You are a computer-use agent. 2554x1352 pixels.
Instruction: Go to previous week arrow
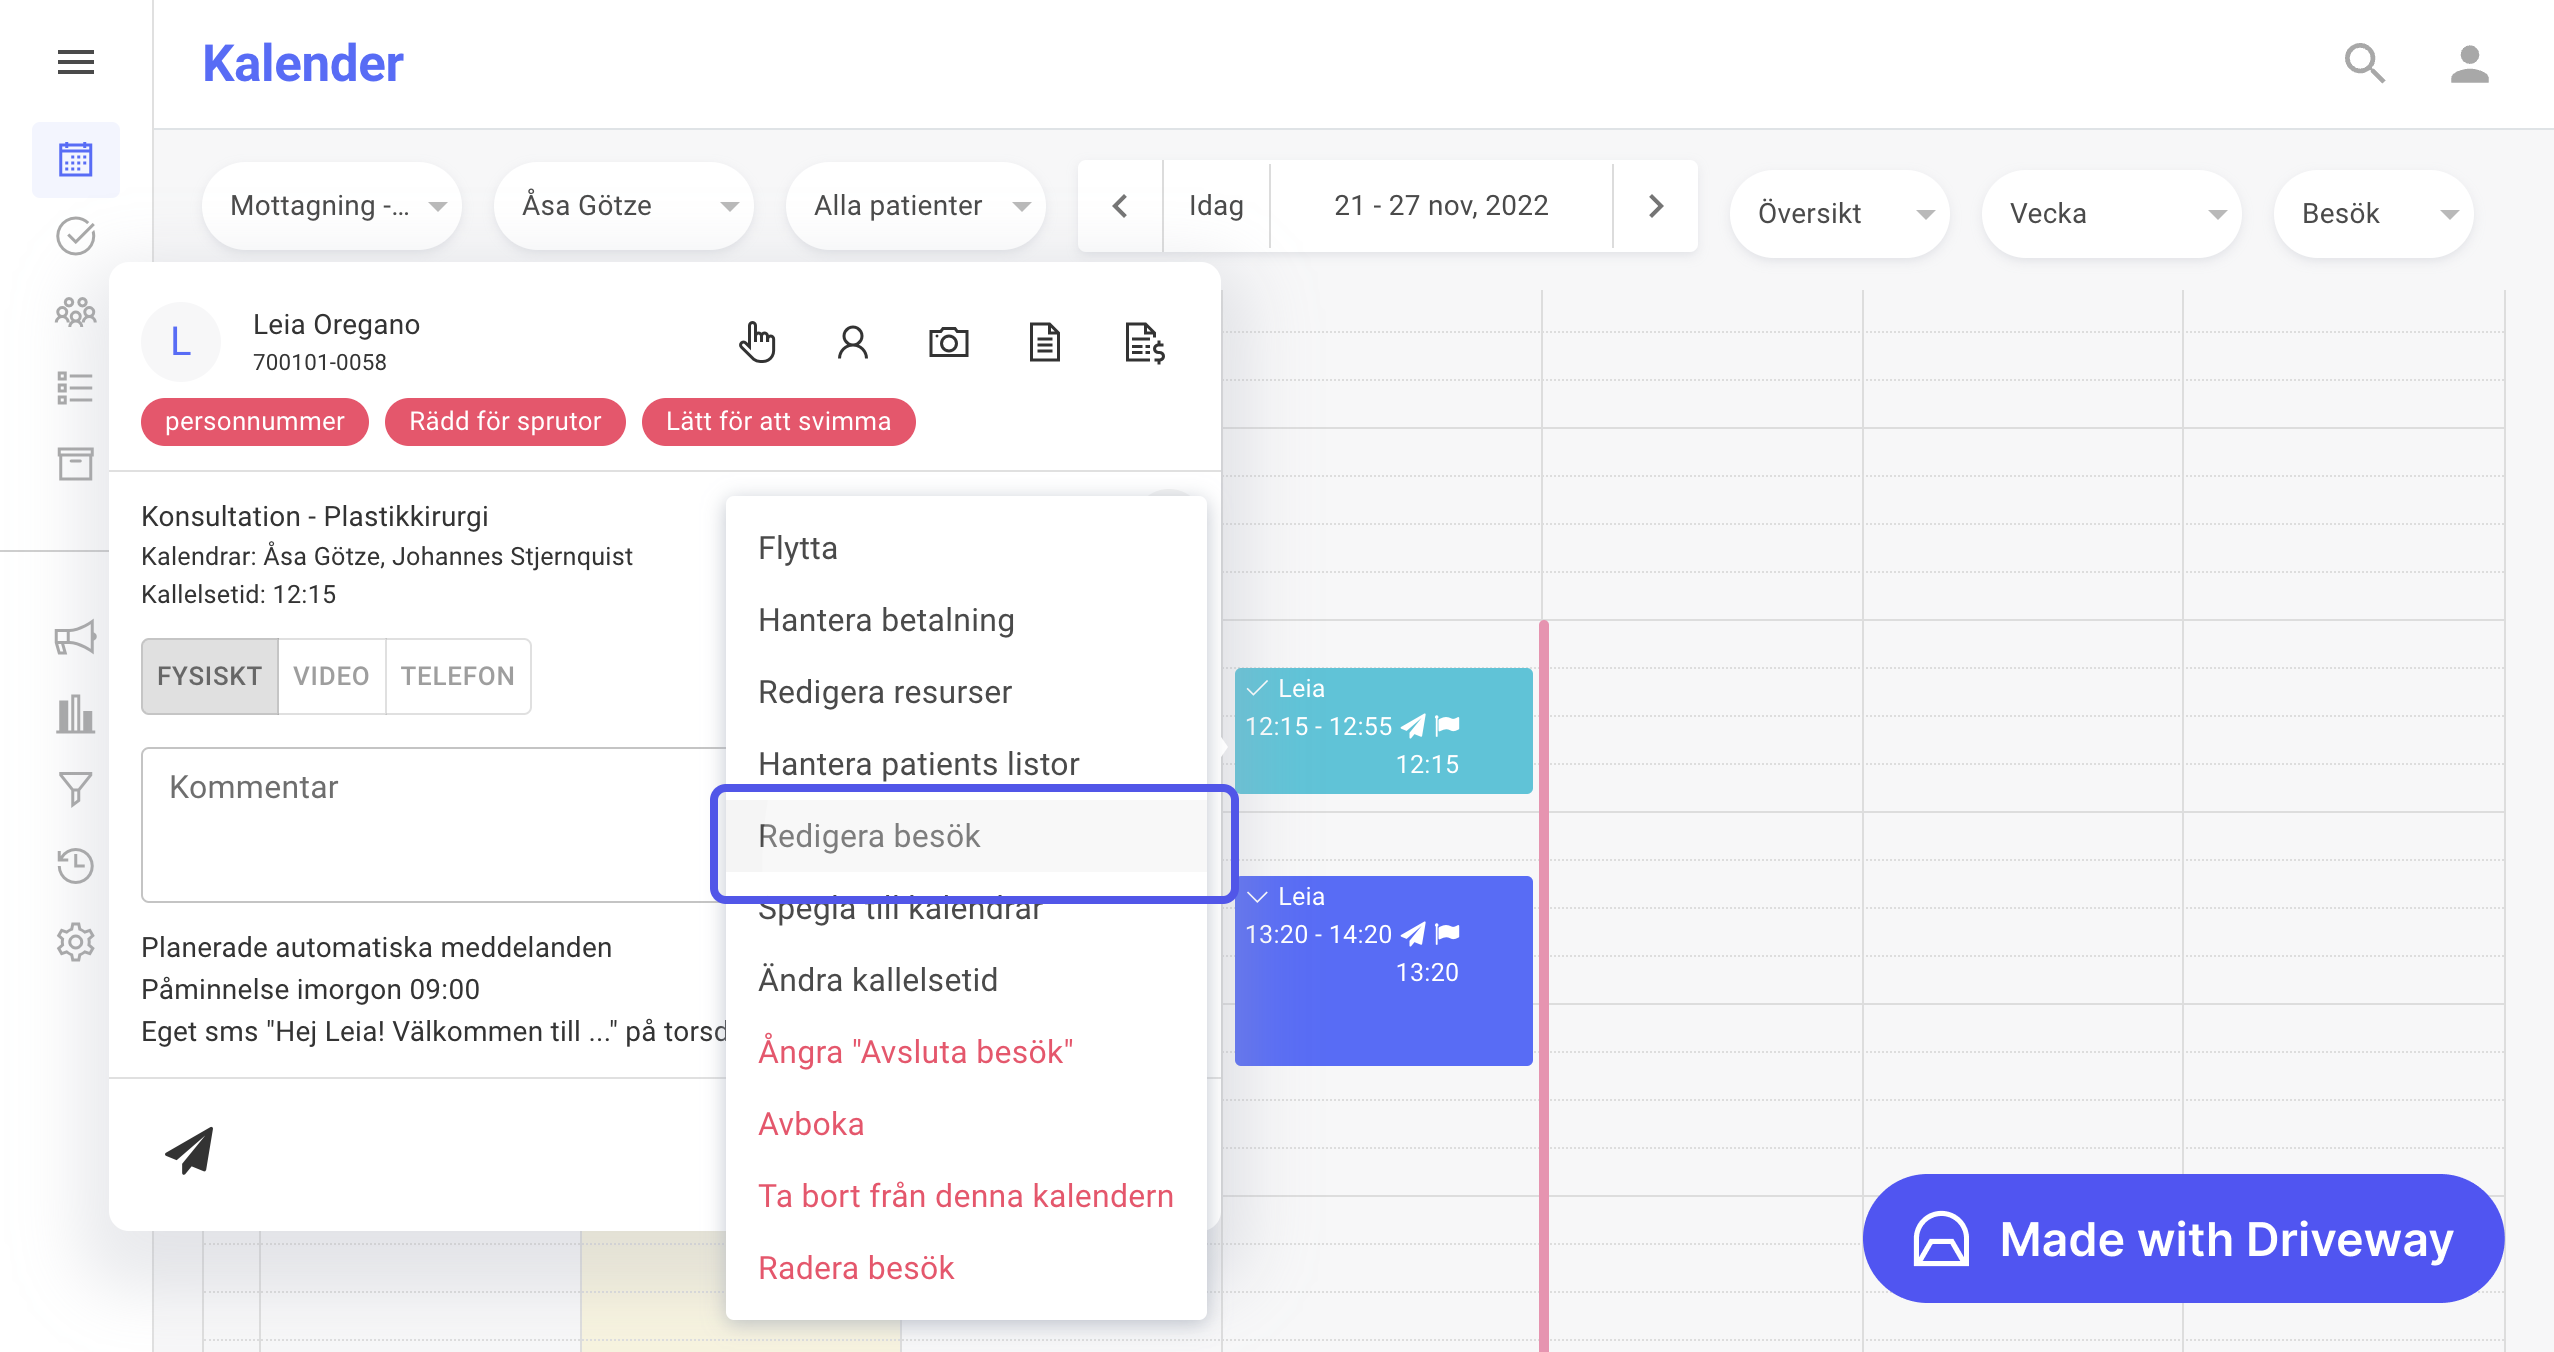tap(1120, 206)
